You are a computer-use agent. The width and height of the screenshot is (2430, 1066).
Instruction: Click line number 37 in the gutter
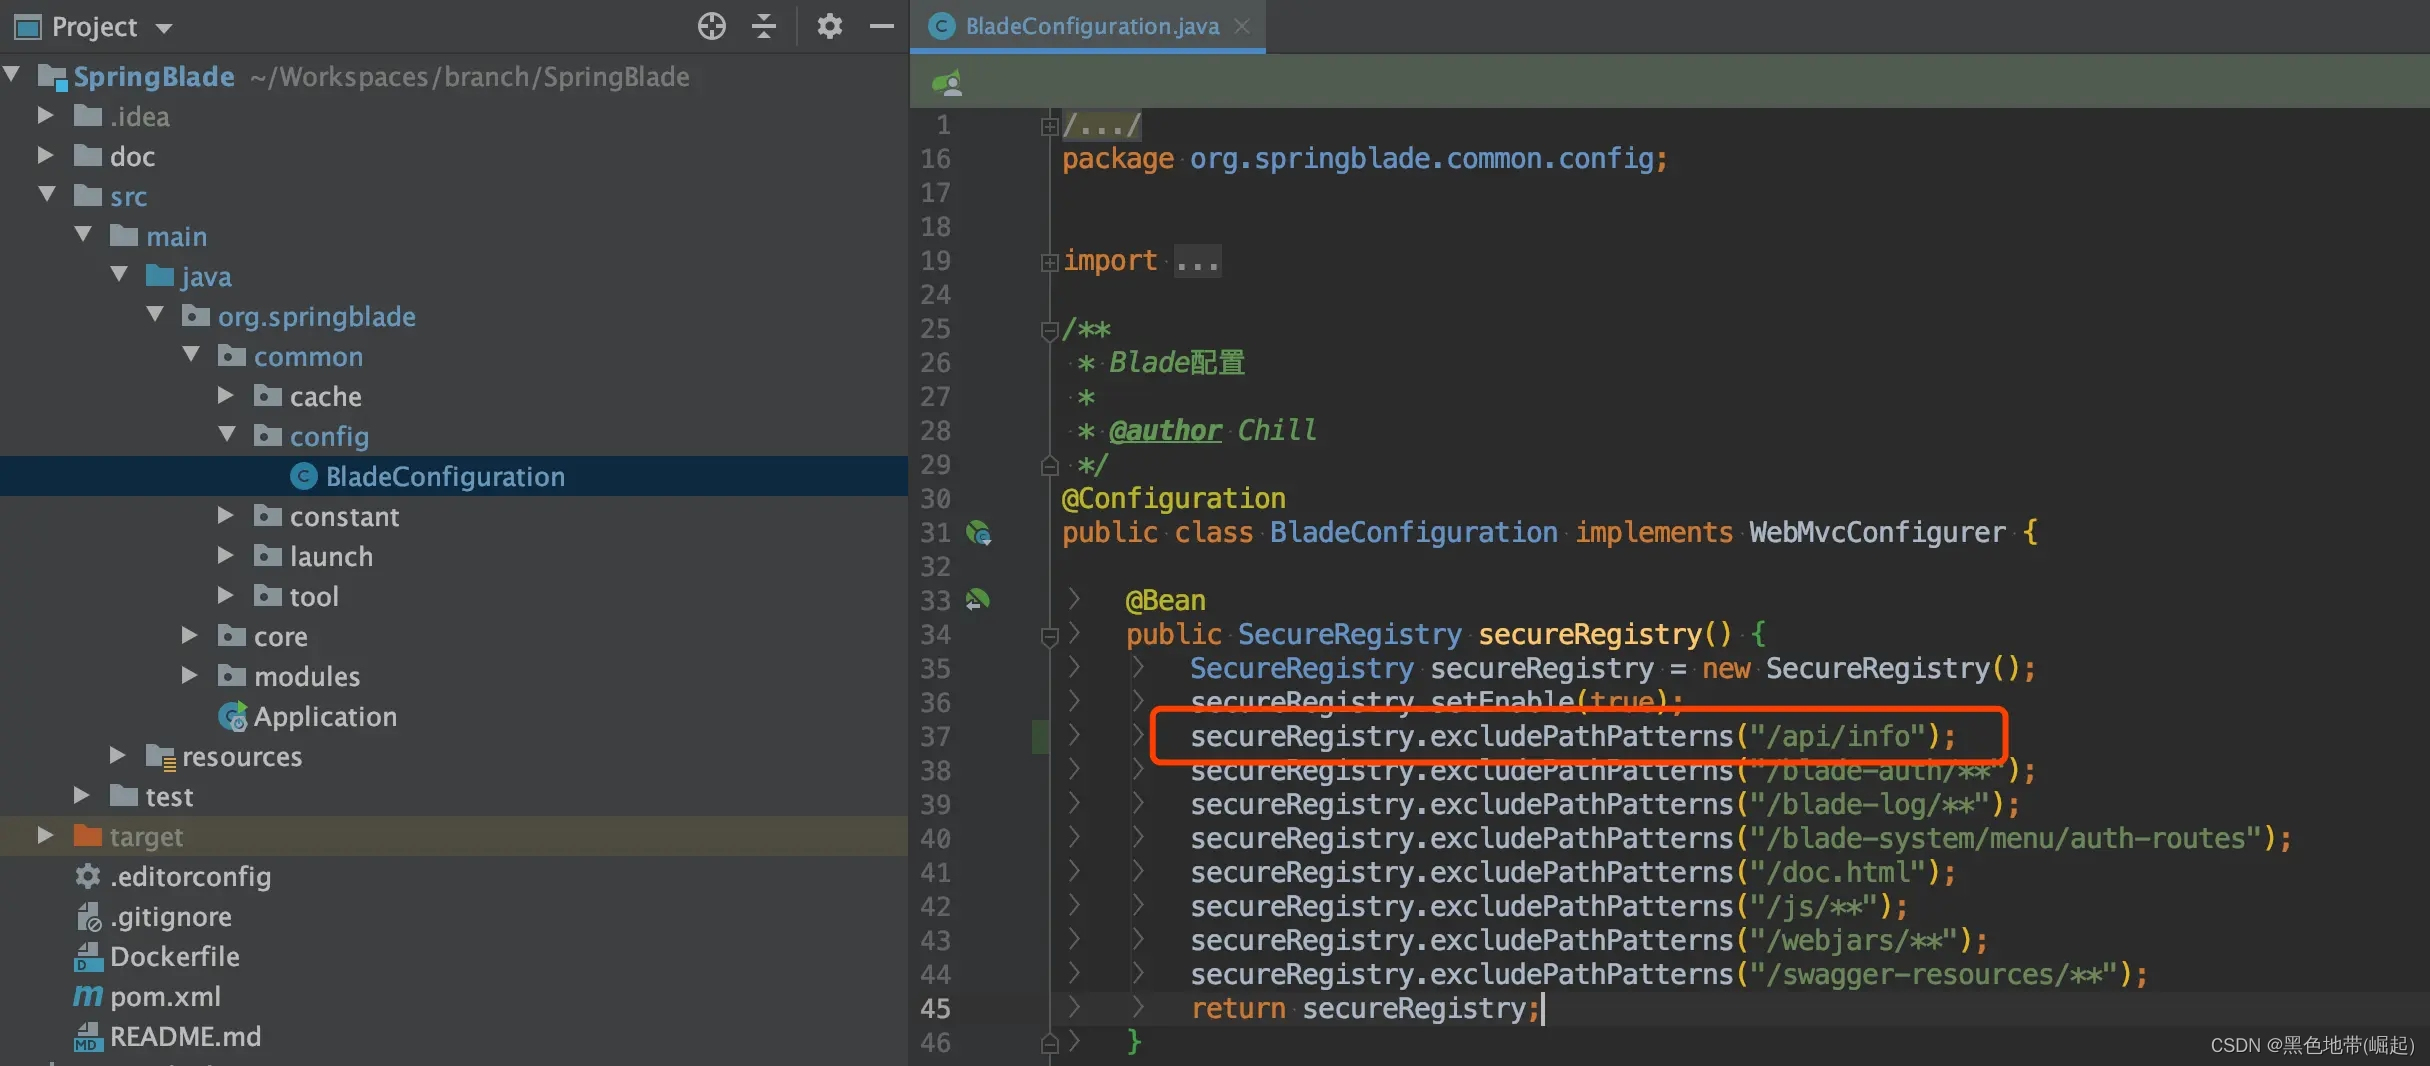pos(935,736)
